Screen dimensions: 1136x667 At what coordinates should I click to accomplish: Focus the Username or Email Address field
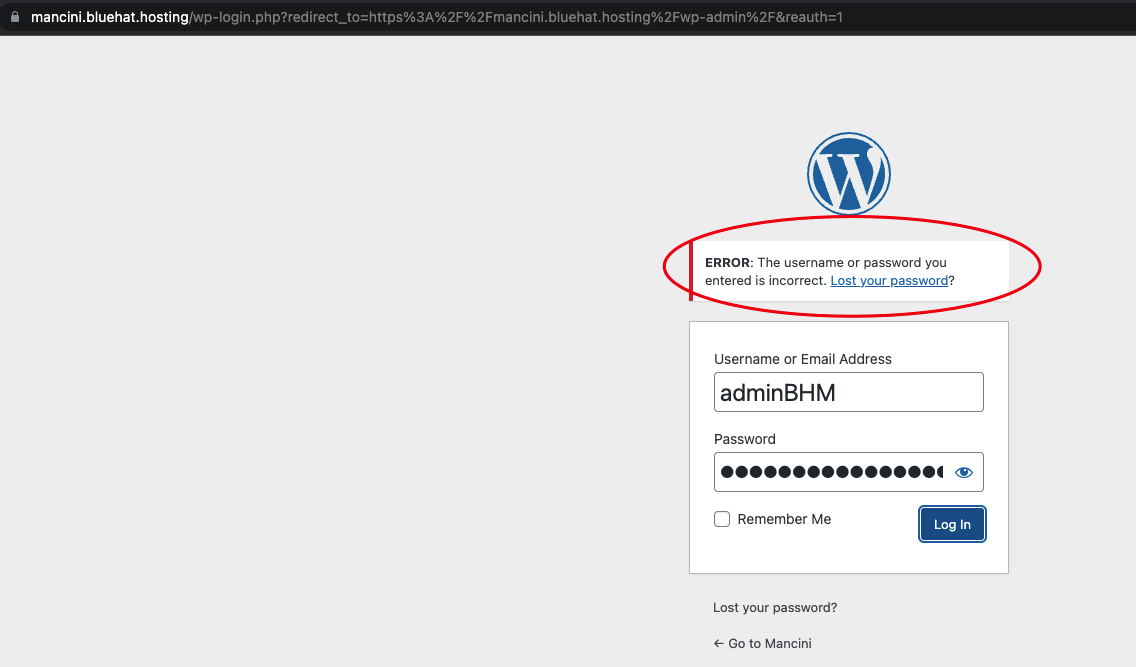click(x=848, y=392)
